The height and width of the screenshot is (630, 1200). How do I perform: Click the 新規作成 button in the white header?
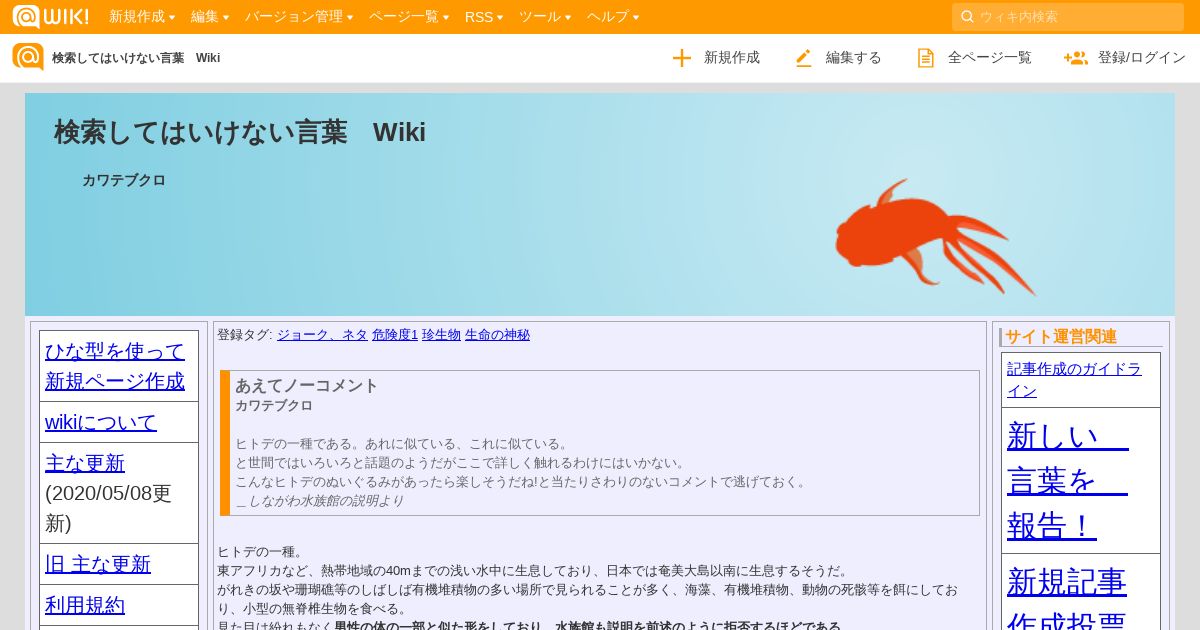pyautogui.click(x=716, y=58)
